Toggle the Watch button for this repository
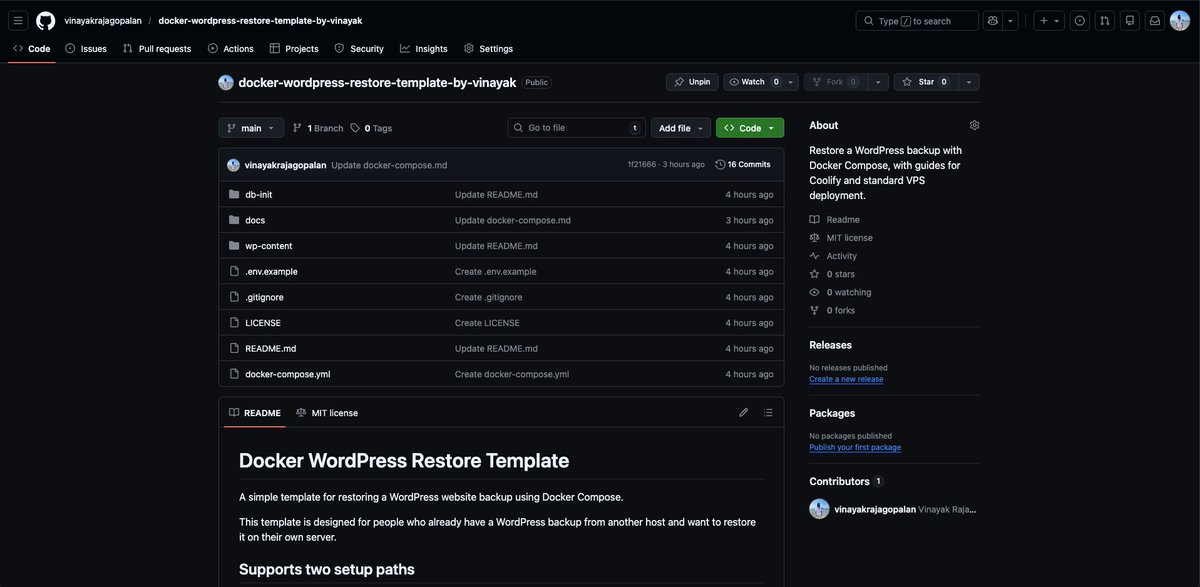 click(754, 82)
